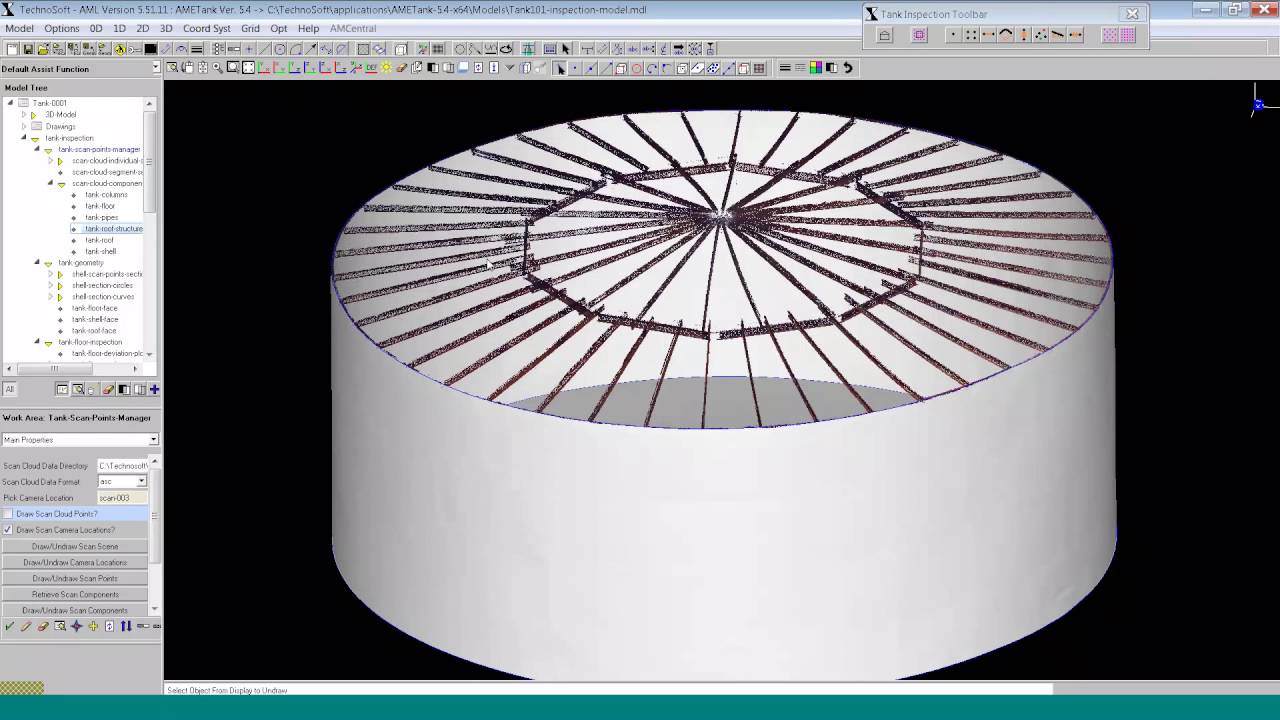Click Draw/Undraw Scan Points button

(75, 578)
